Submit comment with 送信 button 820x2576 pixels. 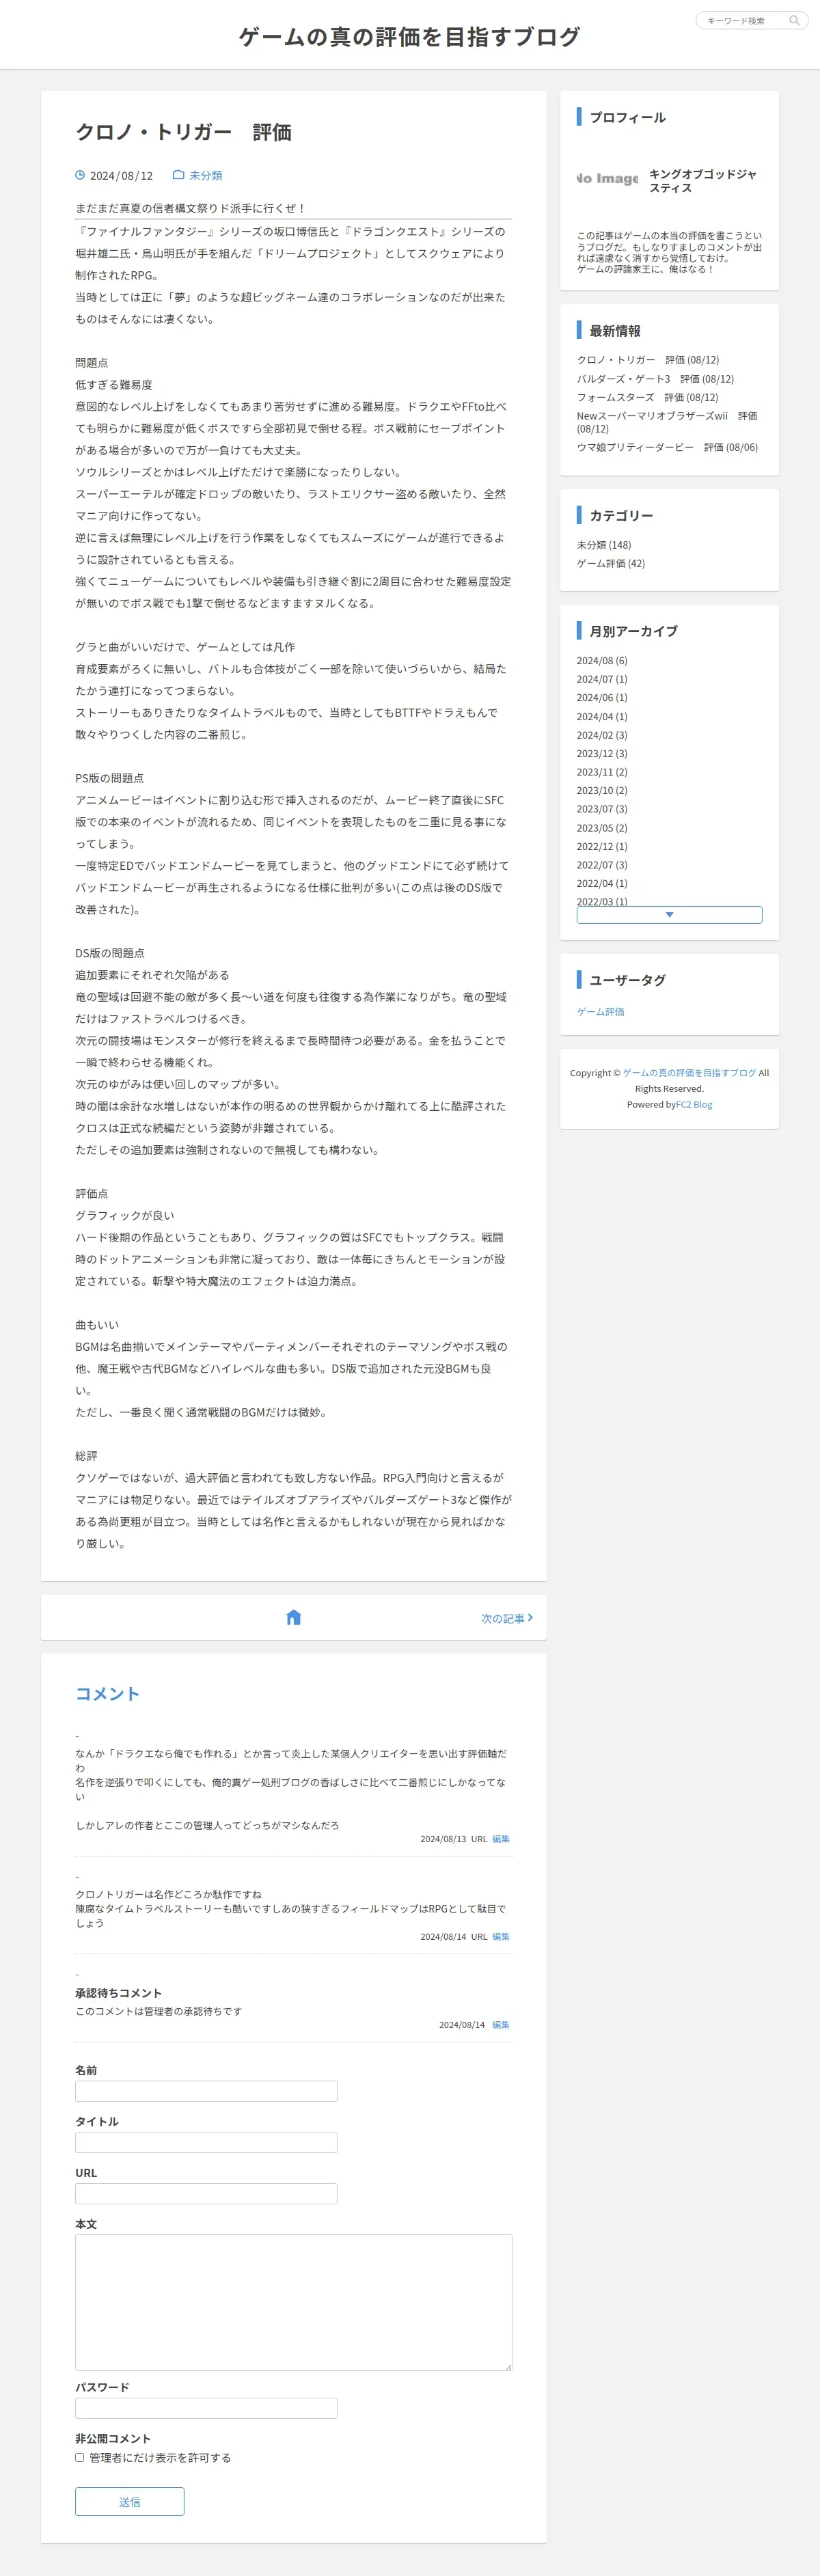click(129, 2501)
